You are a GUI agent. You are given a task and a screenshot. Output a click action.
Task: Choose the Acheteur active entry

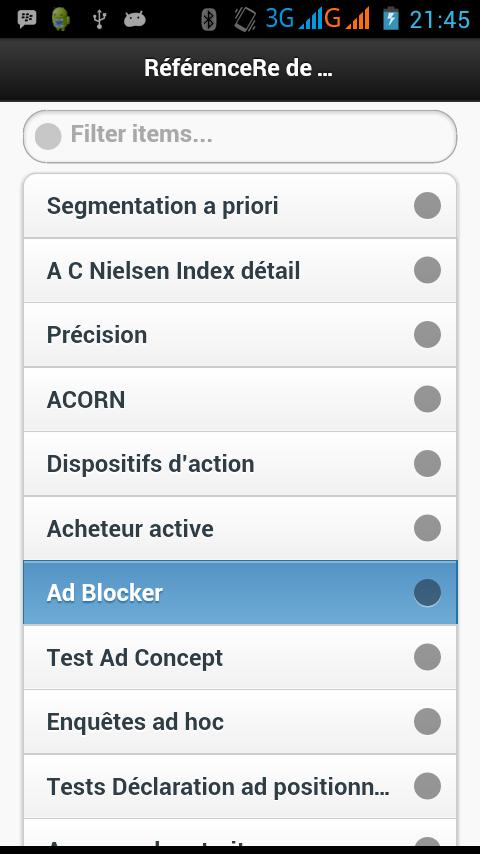(x=240, y=528)
